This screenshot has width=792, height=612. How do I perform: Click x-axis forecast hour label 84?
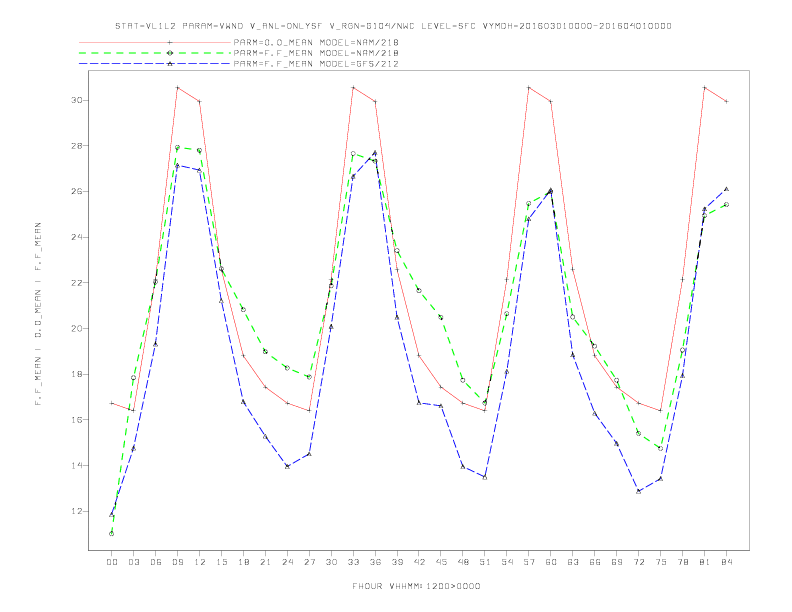coord(727,562)
